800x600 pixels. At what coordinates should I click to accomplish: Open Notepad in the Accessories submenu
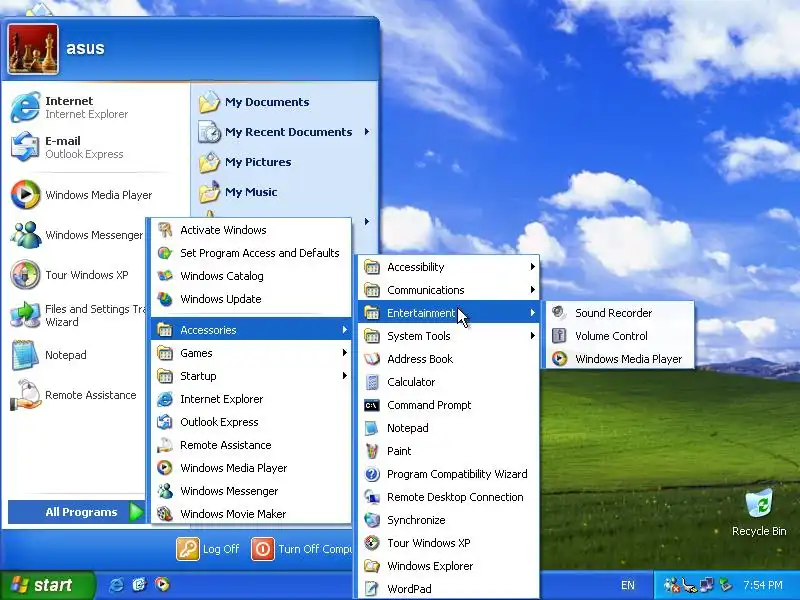pyautogui.click(x=448, y=428)
